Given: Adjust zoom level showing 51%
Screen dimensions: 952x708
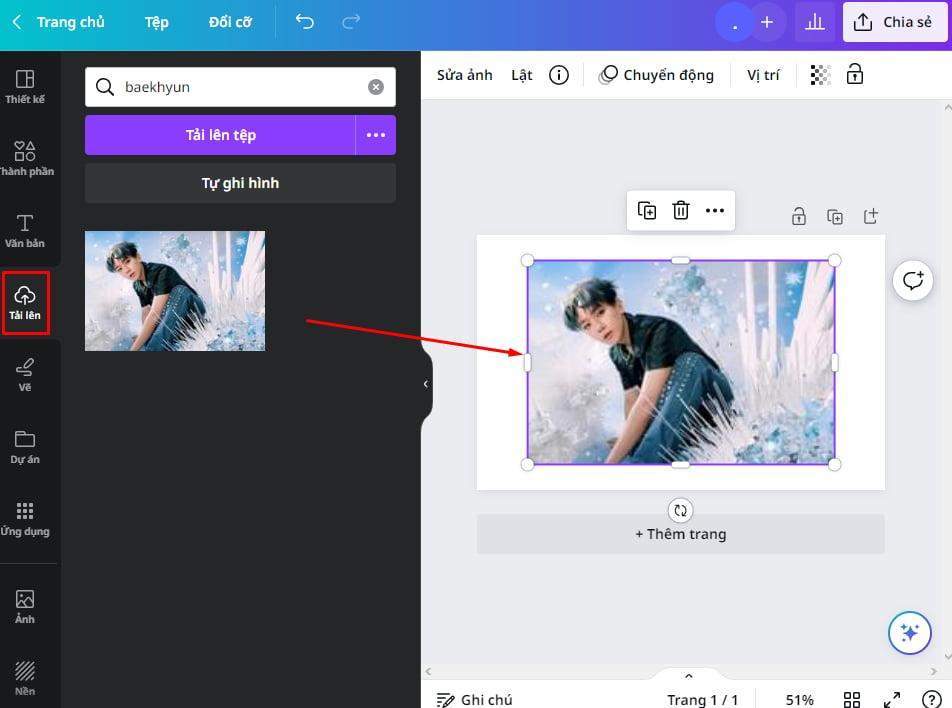Looking at the screenshot, I should click(x=800, y=699).
